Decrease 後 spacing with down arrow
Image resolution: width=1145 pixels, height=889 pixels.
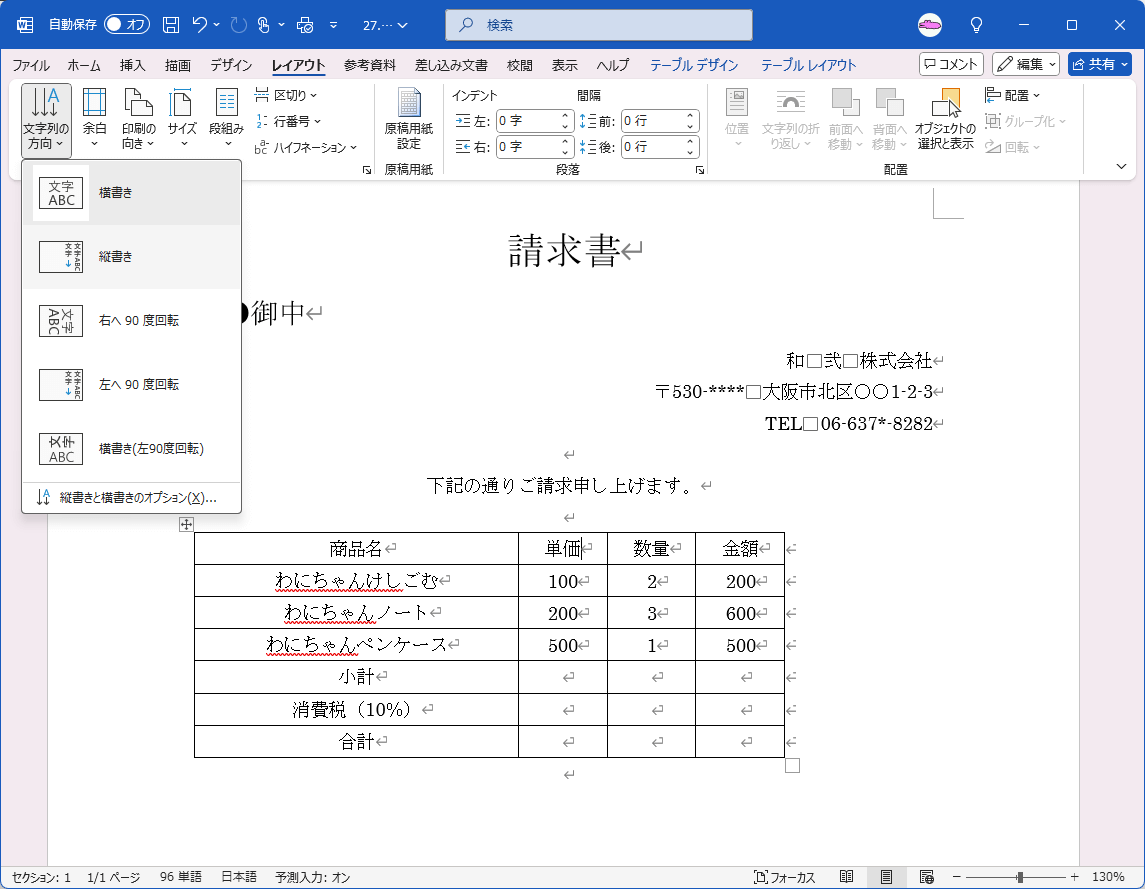click(690, 153)
